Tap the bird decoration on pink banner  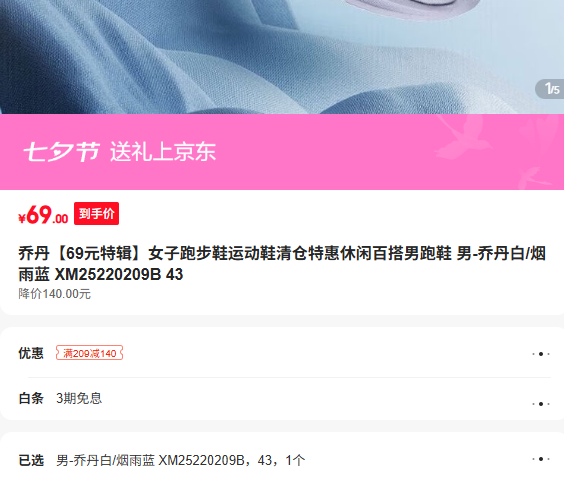(x=464, y=139)
